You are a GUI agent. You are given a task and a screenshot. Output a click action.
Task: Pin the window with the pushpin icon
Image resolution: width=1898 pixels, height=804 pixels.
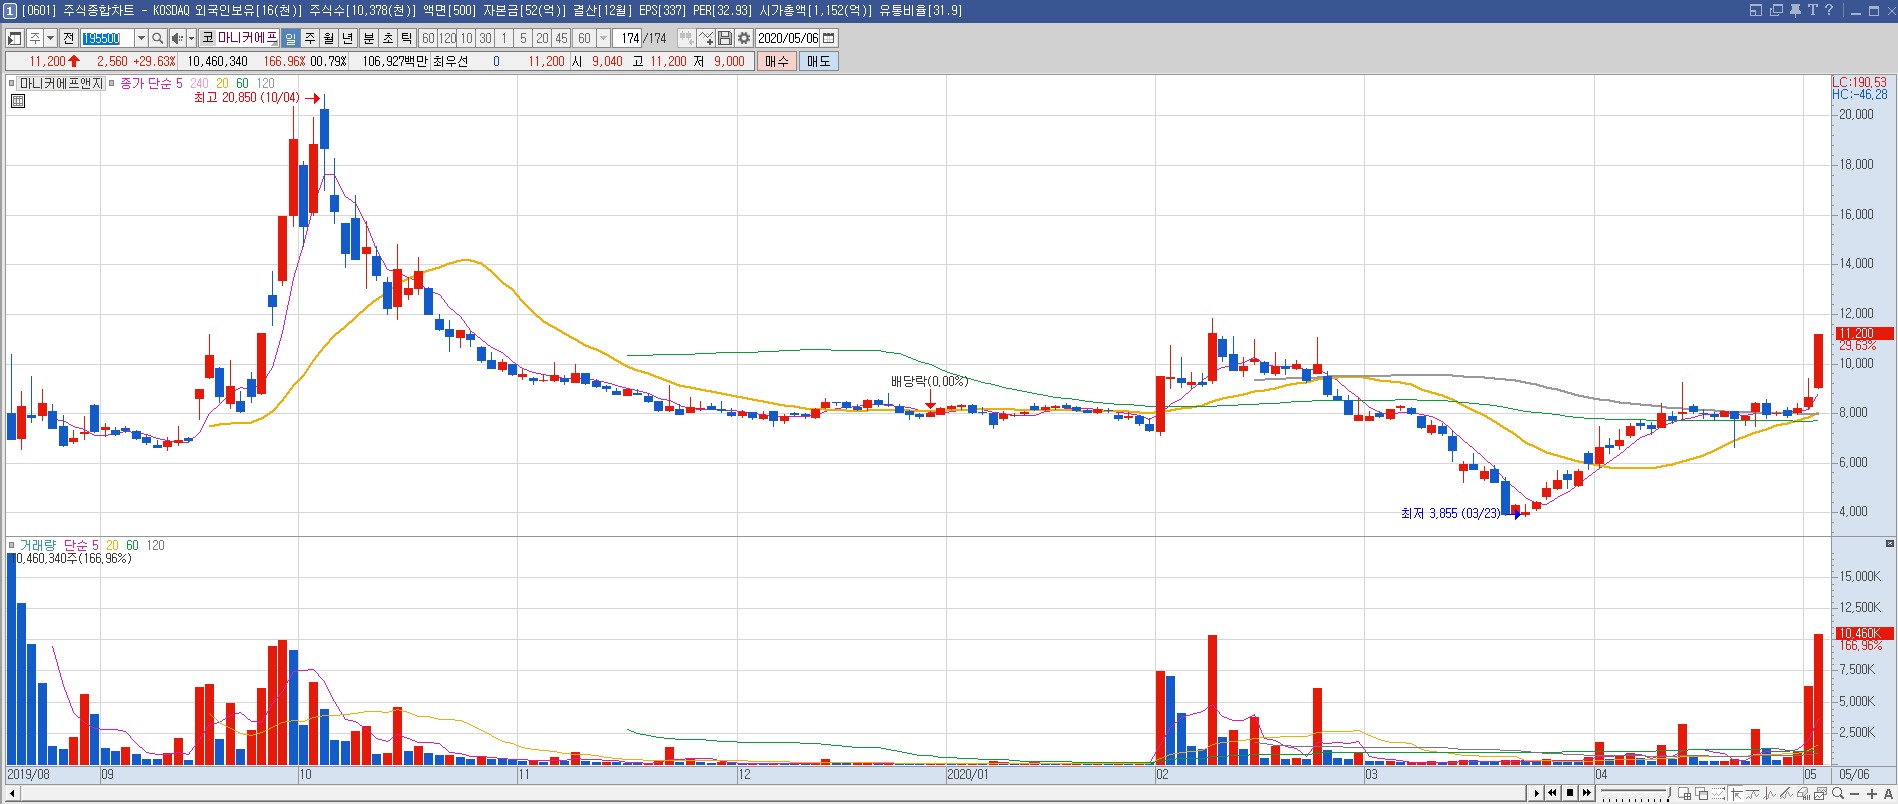coord(1795,10)
